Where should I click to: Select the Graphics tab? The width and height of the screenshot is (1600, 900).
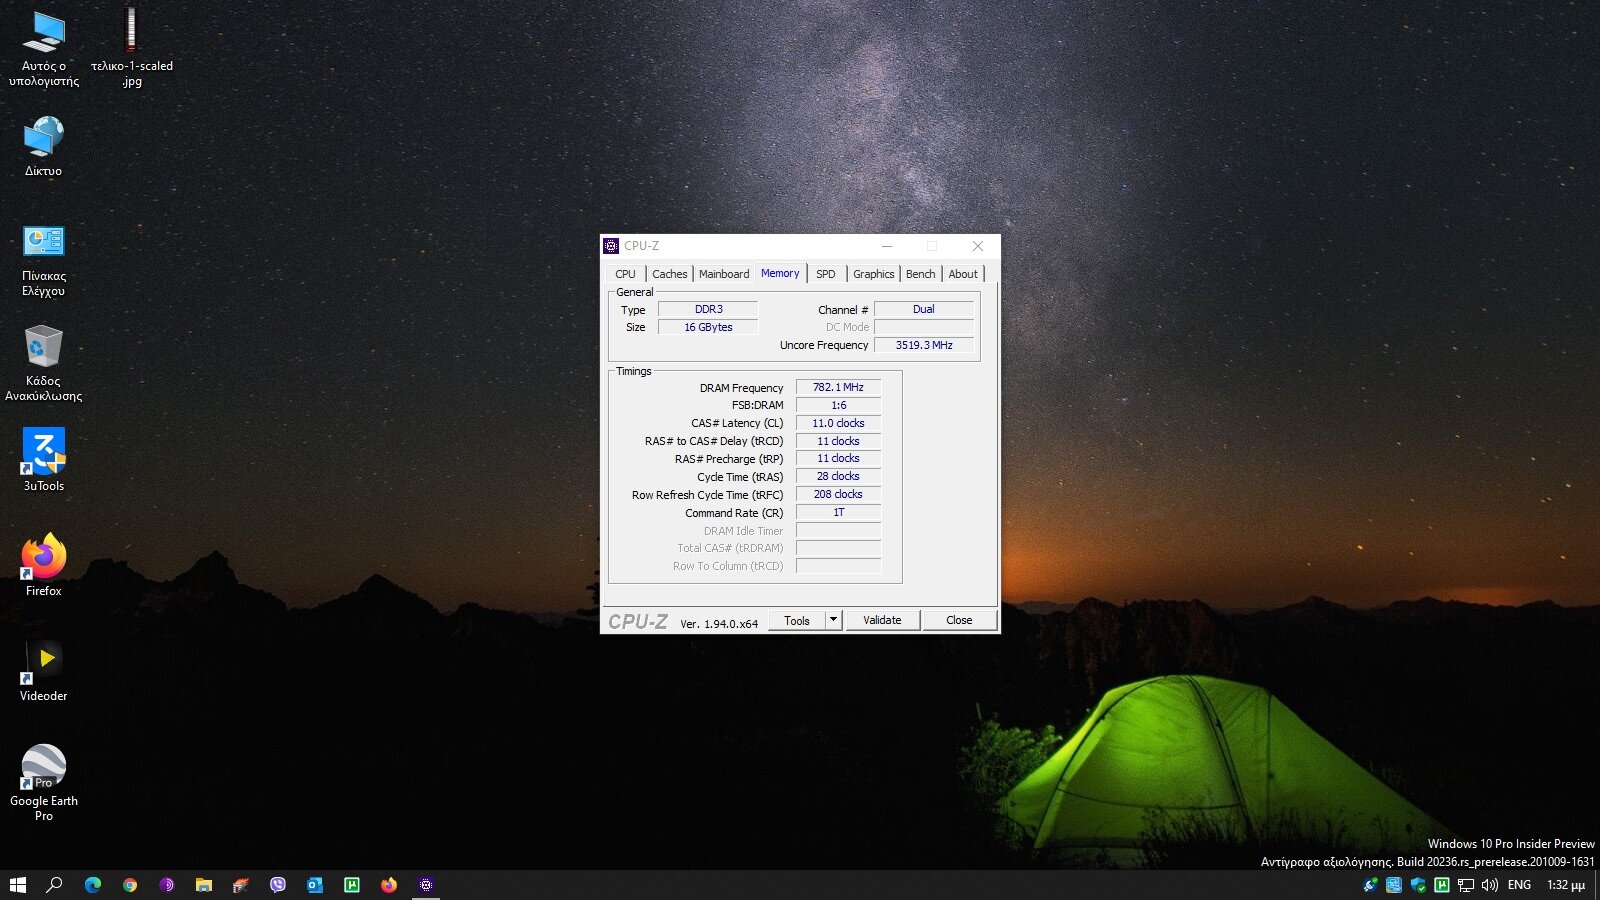pyautogui.click(x=873, y=274)
